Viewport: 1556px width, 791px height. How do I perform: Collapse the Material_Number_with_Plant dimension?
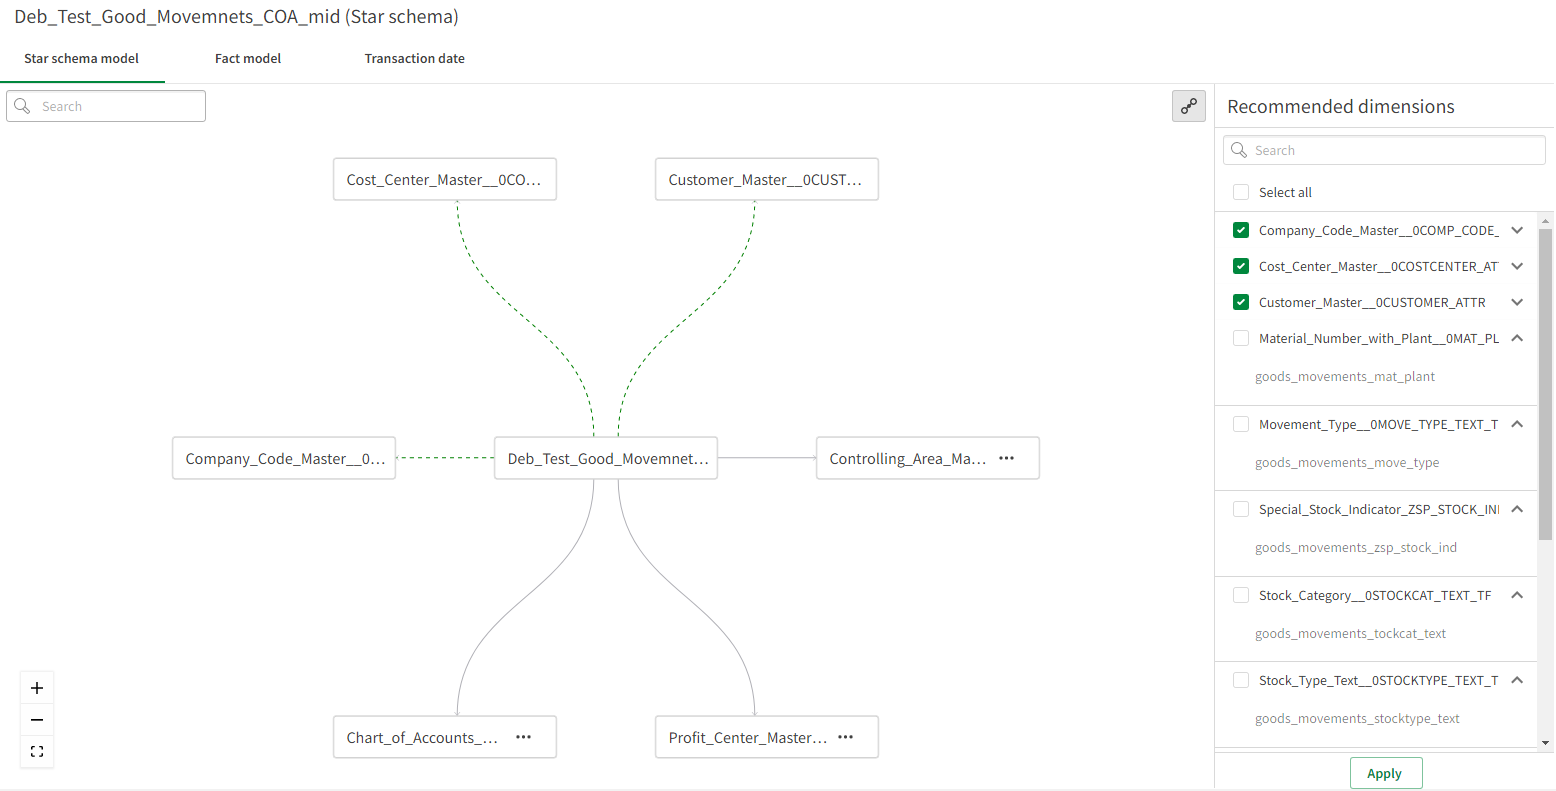(x=1517, y=338)
